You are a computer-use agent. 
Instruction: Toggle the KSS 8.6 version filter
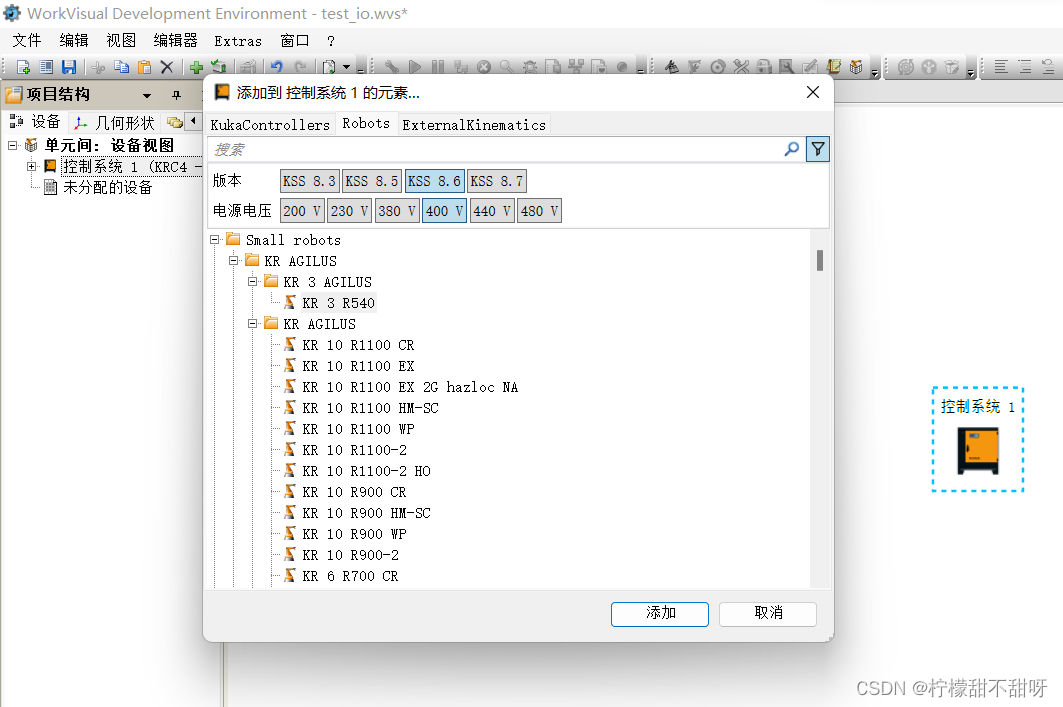pos(435,181)
